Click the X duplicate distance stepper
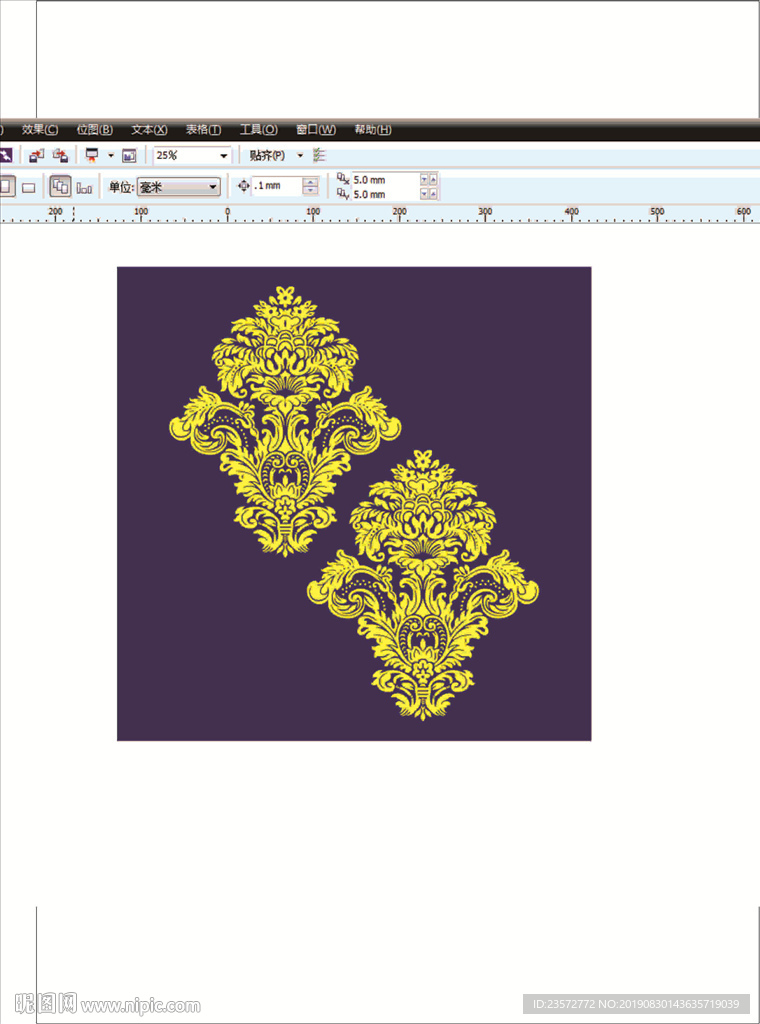The height and width of the screenshot is (1024, 760). coord(428,180)
